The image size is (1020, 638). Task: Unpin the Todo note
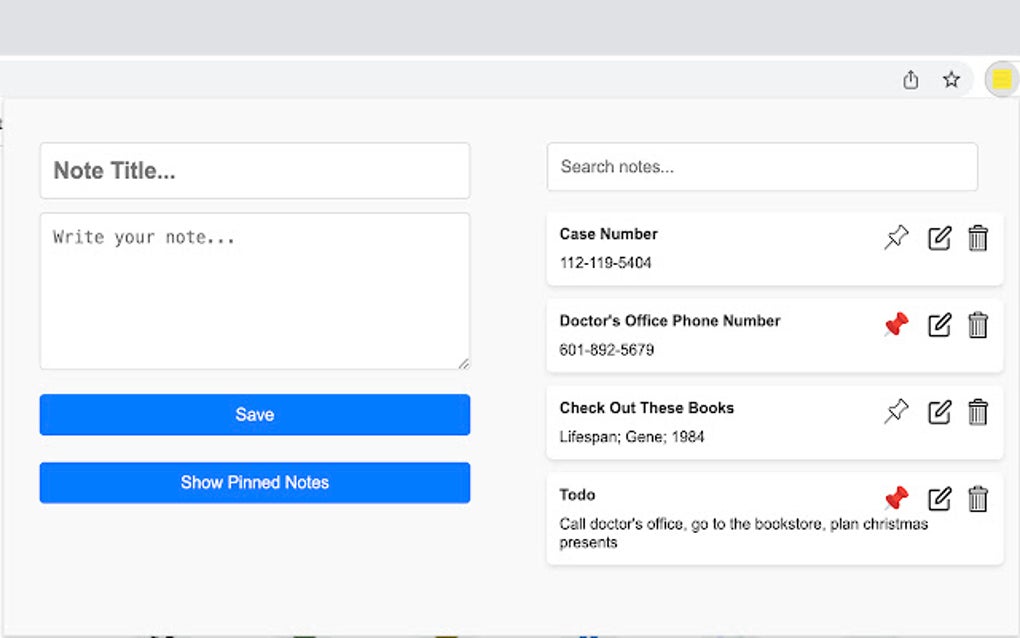(x=896, y=498)
